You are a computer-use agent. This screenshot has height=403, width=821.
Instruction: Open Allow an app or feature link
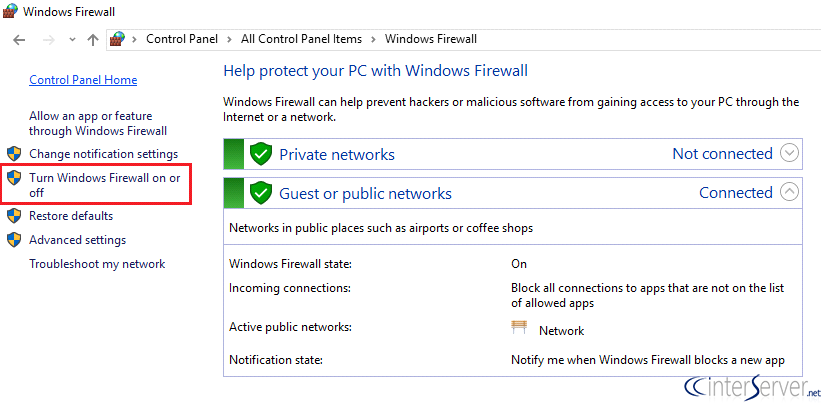point(98,124)
